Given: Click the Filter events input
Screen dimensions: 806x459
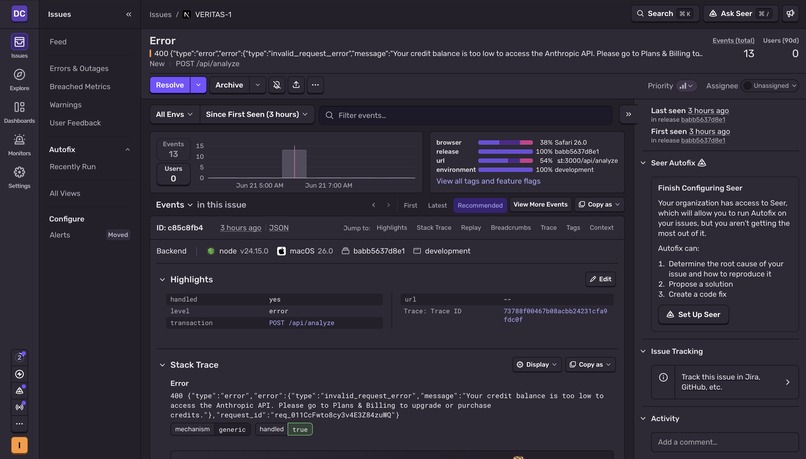Looking at the screenshot, I should (x=466, y=115).
